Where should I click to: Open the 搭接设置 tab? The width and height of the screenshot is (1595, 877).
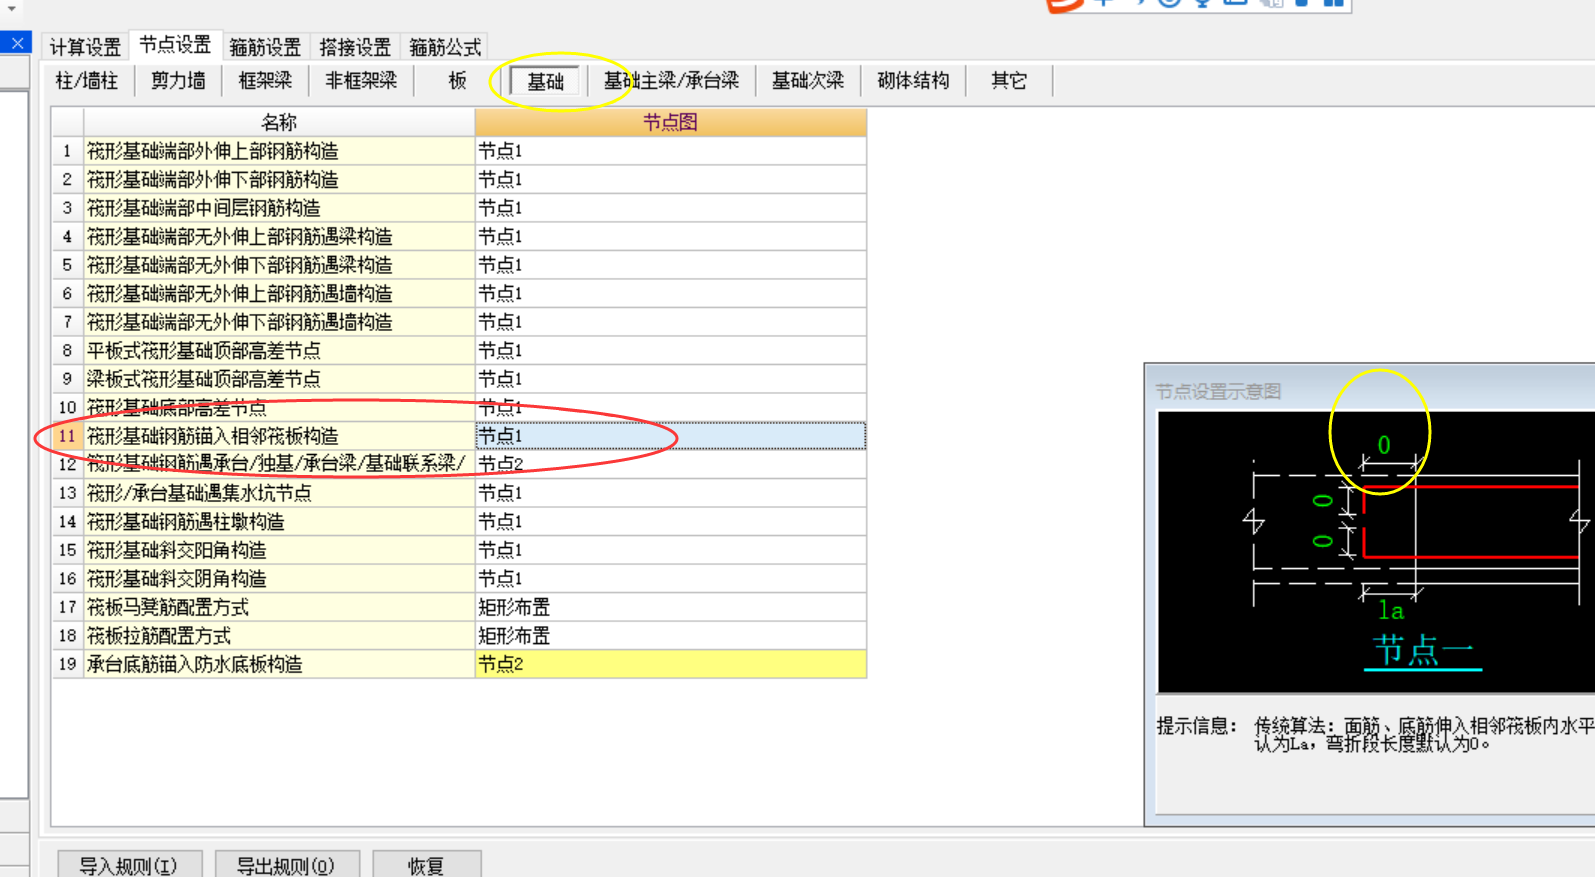[x=355, y=47]
